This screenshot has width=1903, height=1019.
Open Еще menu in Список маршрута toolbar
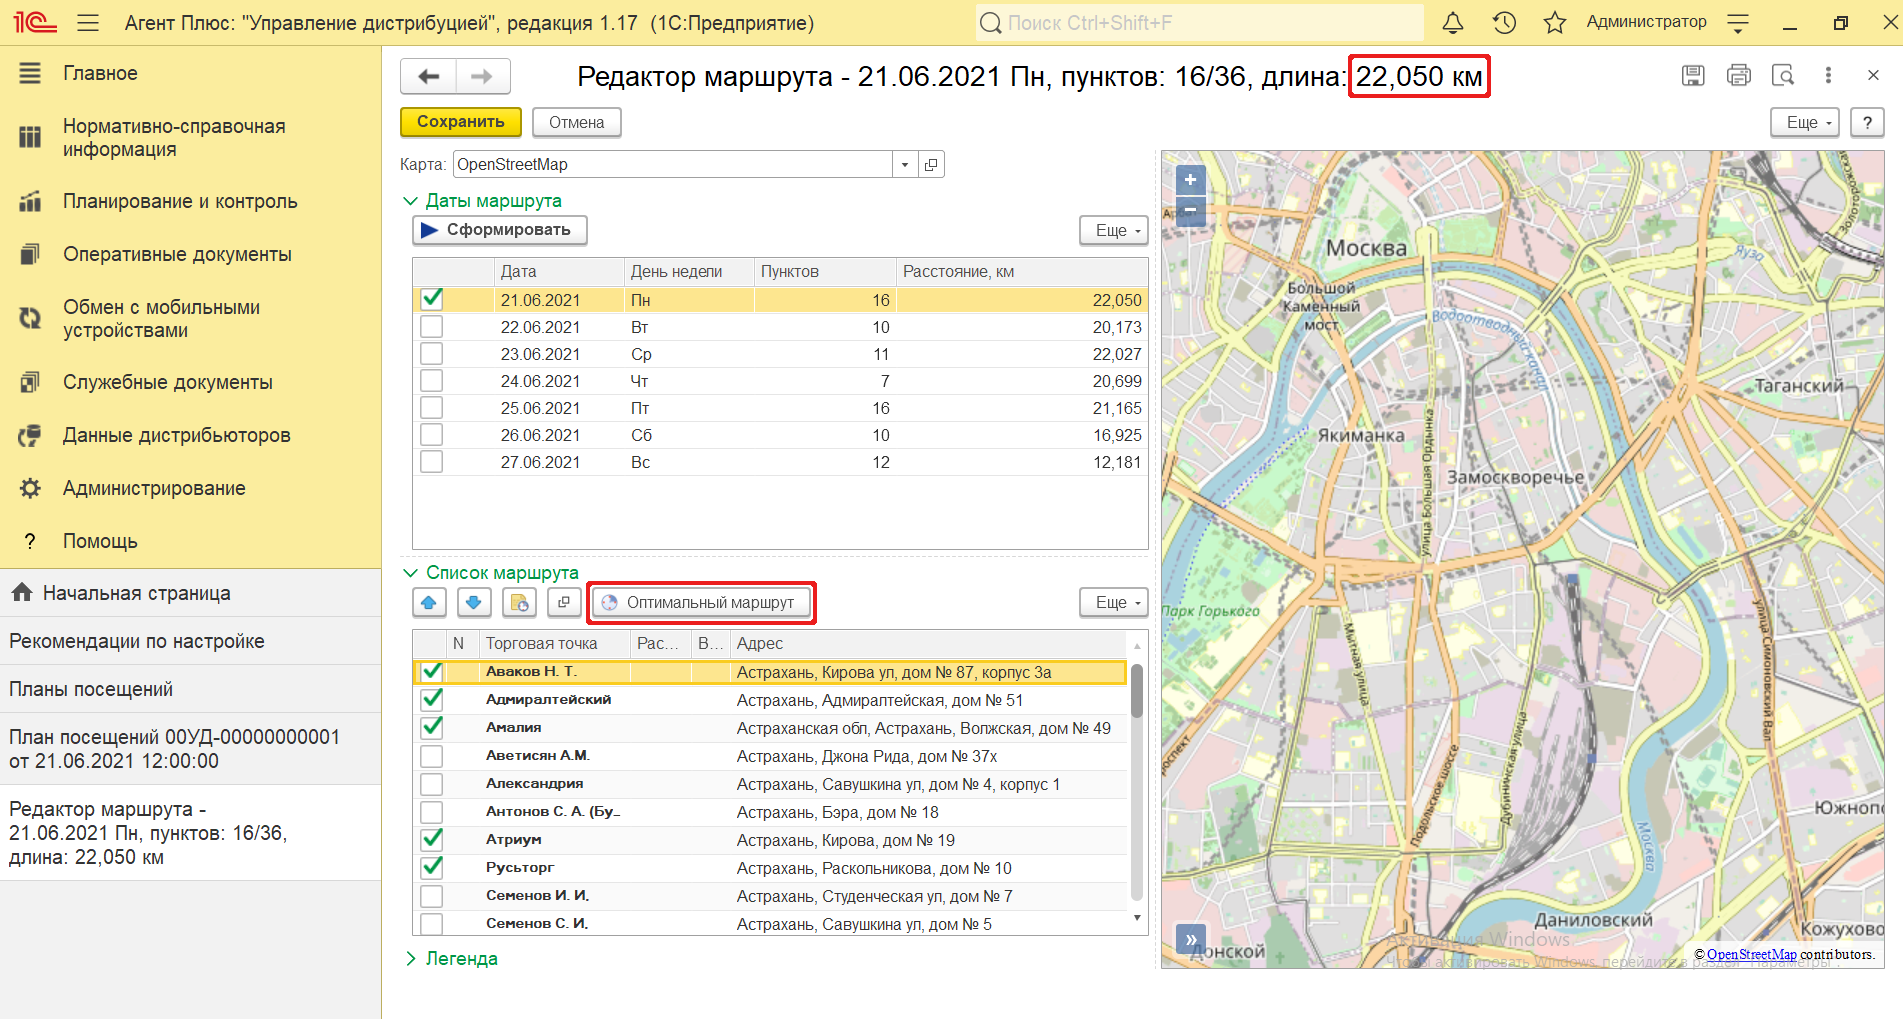1114,602
